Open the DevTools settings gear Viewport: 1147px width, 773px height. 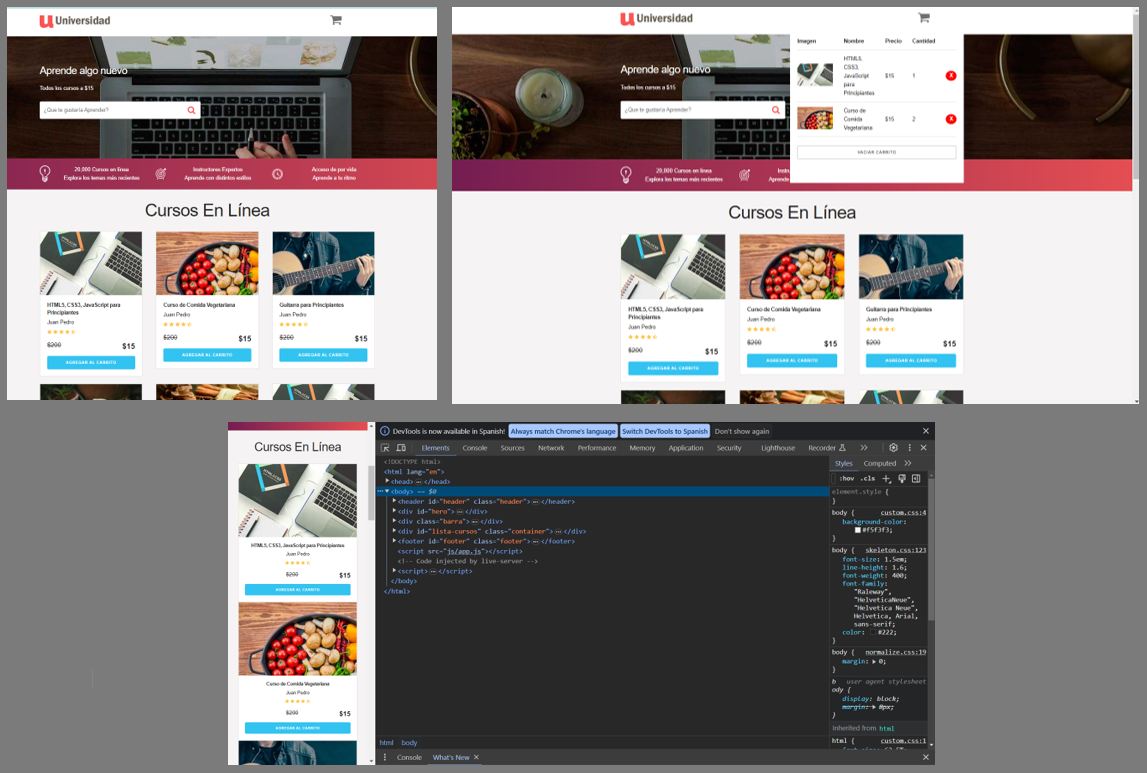893,448
